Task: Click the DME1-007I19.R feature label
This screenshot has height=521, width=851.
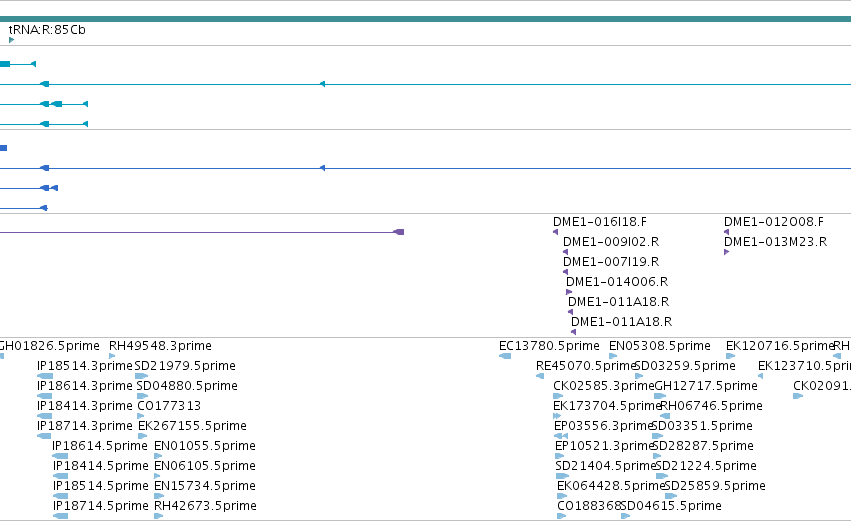Action: point(611,262)
